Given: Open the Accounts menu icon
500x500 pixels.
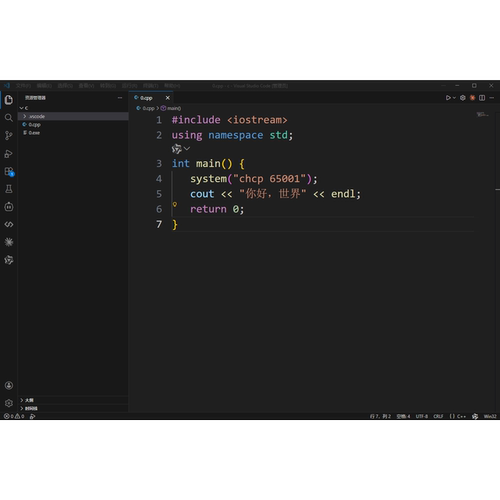Looking at the screenshot, I should tap(9, 385).
